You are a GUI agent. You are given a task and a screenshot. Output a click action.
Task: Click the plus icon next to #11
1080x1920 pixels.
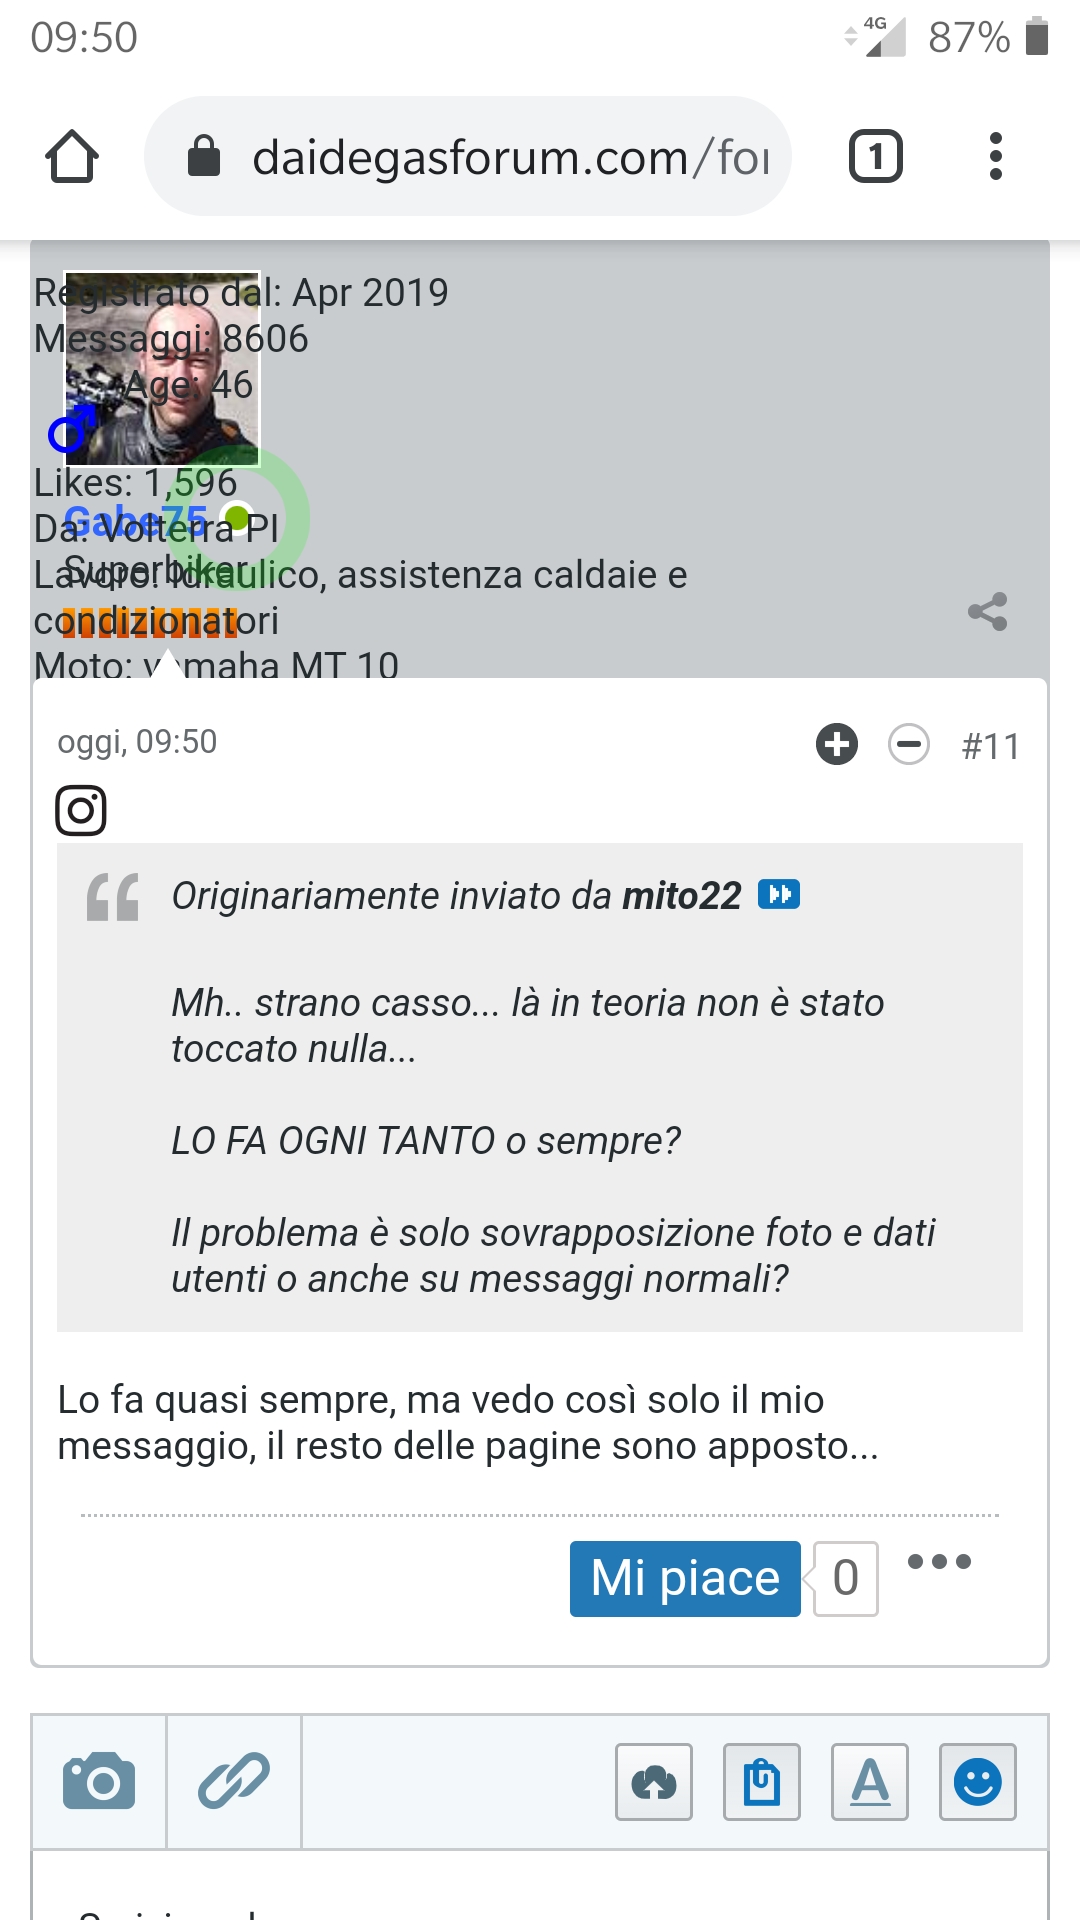coord(837,744)
